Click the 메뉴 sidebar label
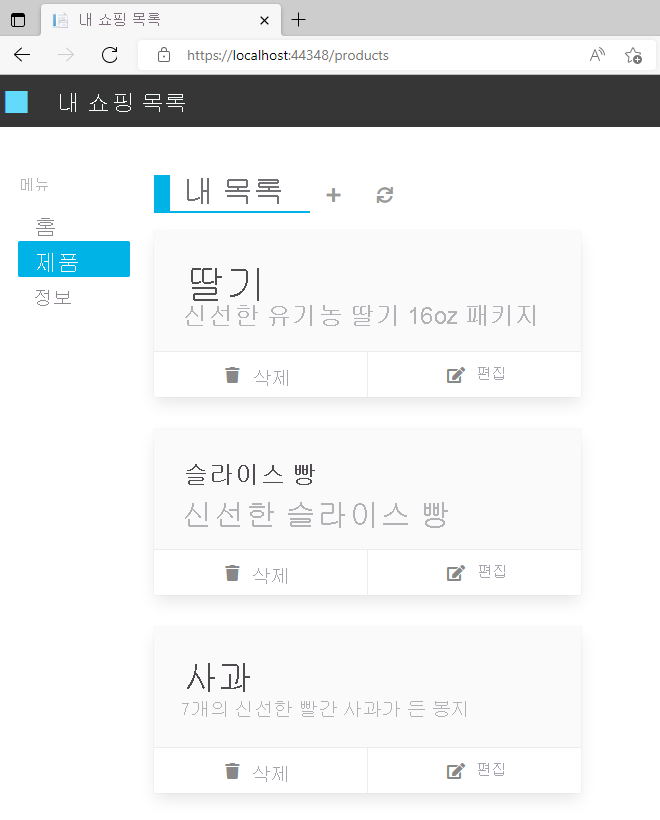The width and height of the screenshot is (660, 820). (x=35, y=184)
